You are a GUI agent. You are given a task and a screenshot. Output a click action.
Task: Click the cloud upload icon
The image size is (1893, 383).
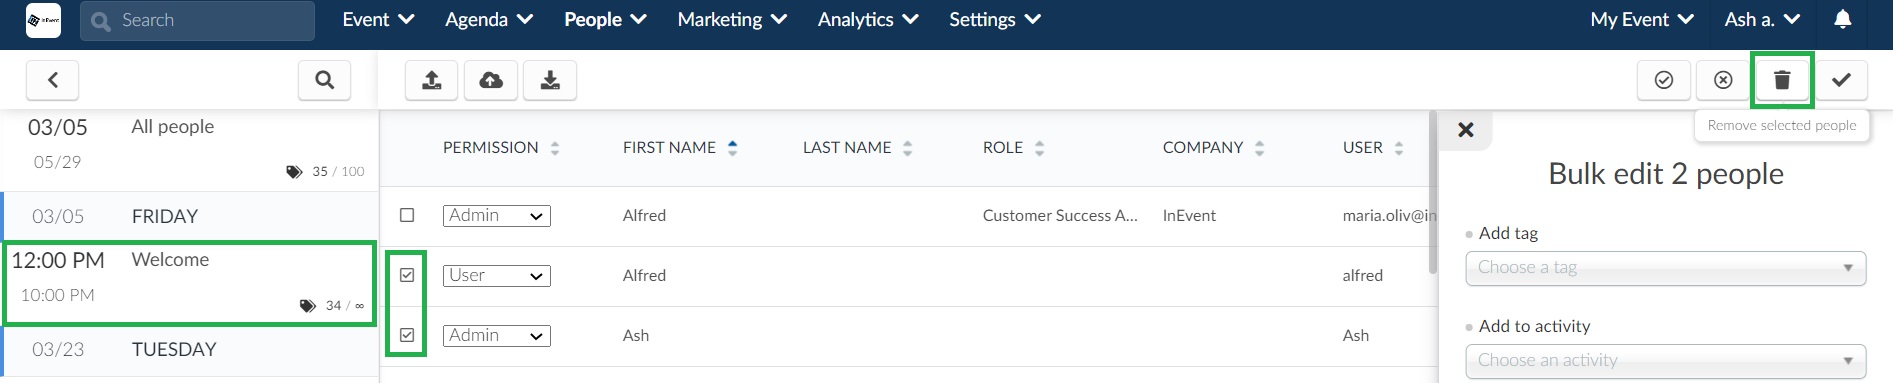[491, 80]
